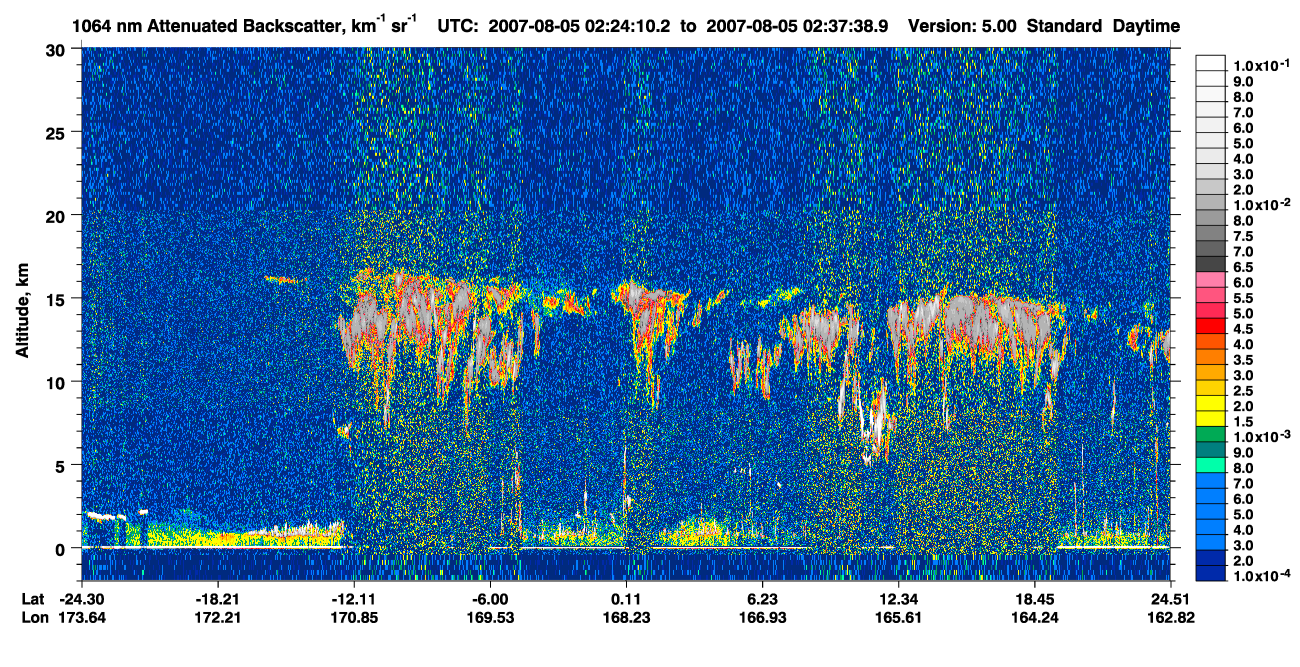Click latitude value '-18.21'

coord(218,599)
